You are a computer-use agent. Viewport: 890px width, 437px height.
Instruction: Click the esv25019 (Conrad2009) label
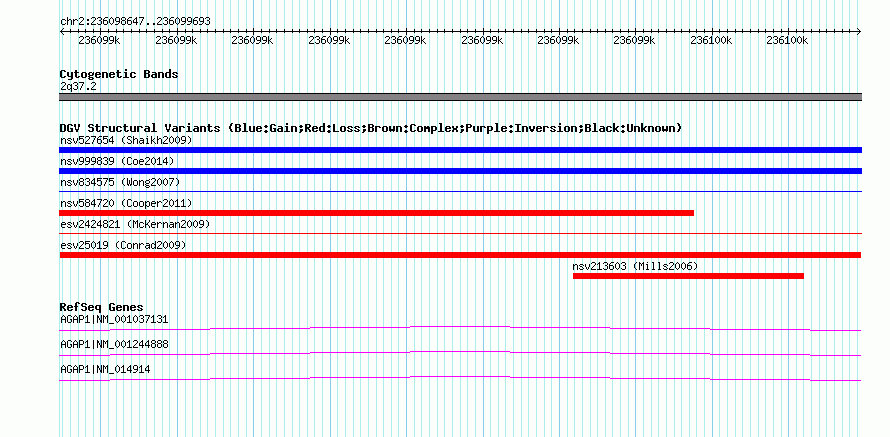point(123,245)
